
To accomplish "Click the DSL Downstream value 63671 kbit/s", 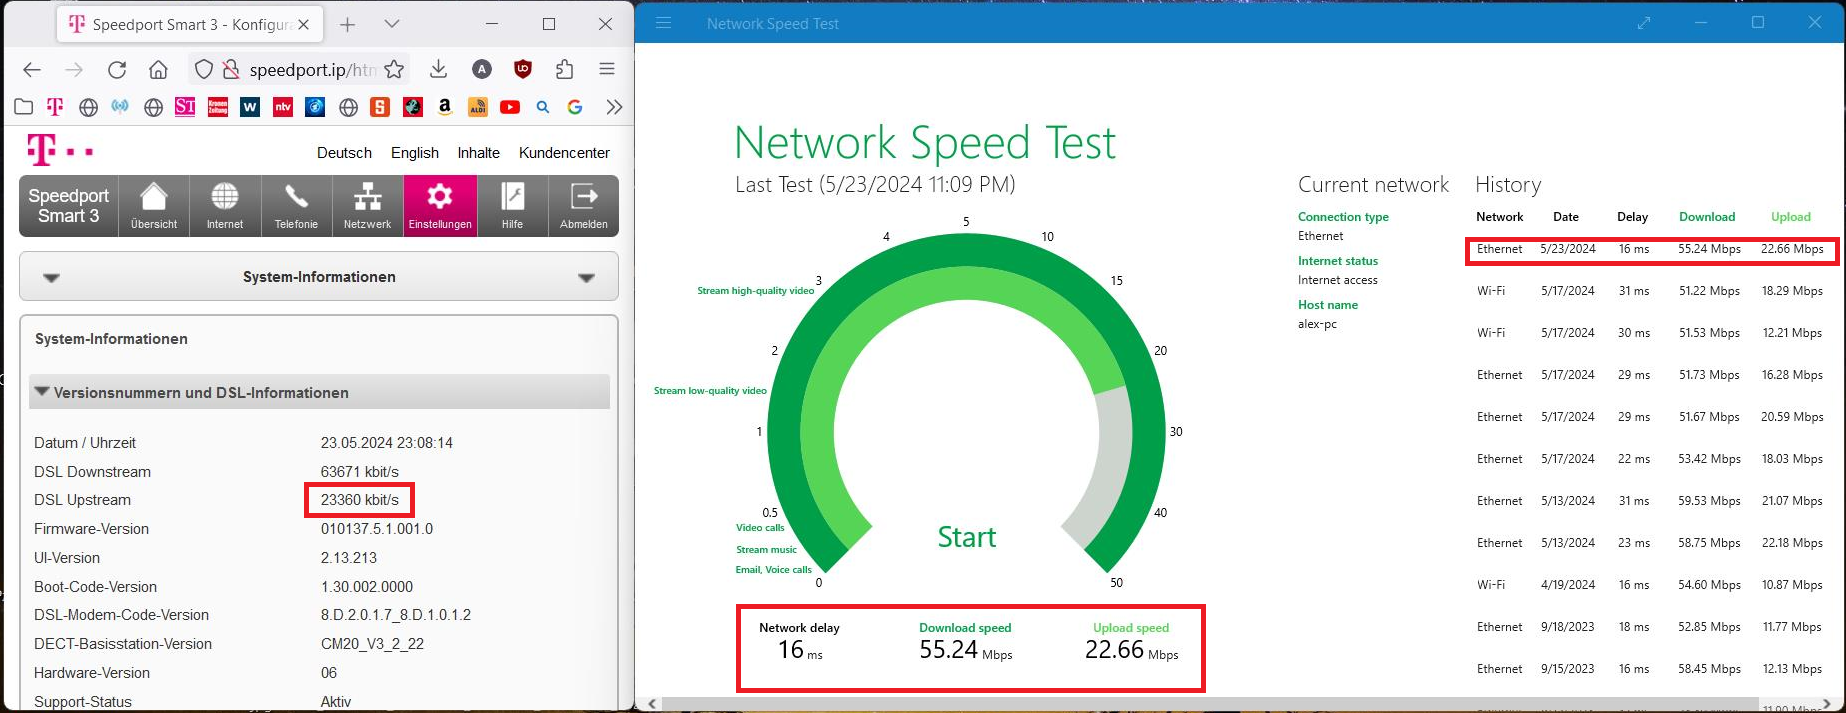I will (x=360, y=472).
